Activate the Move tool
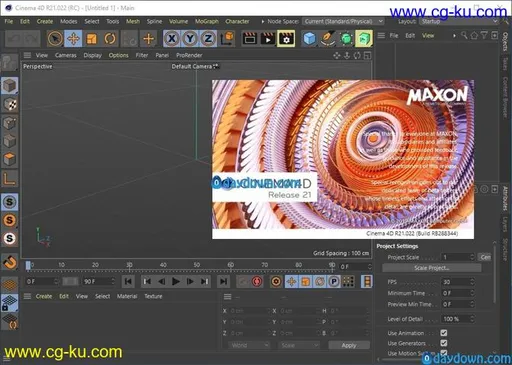This screenshot has height=365, width=512. coord(73,39)
